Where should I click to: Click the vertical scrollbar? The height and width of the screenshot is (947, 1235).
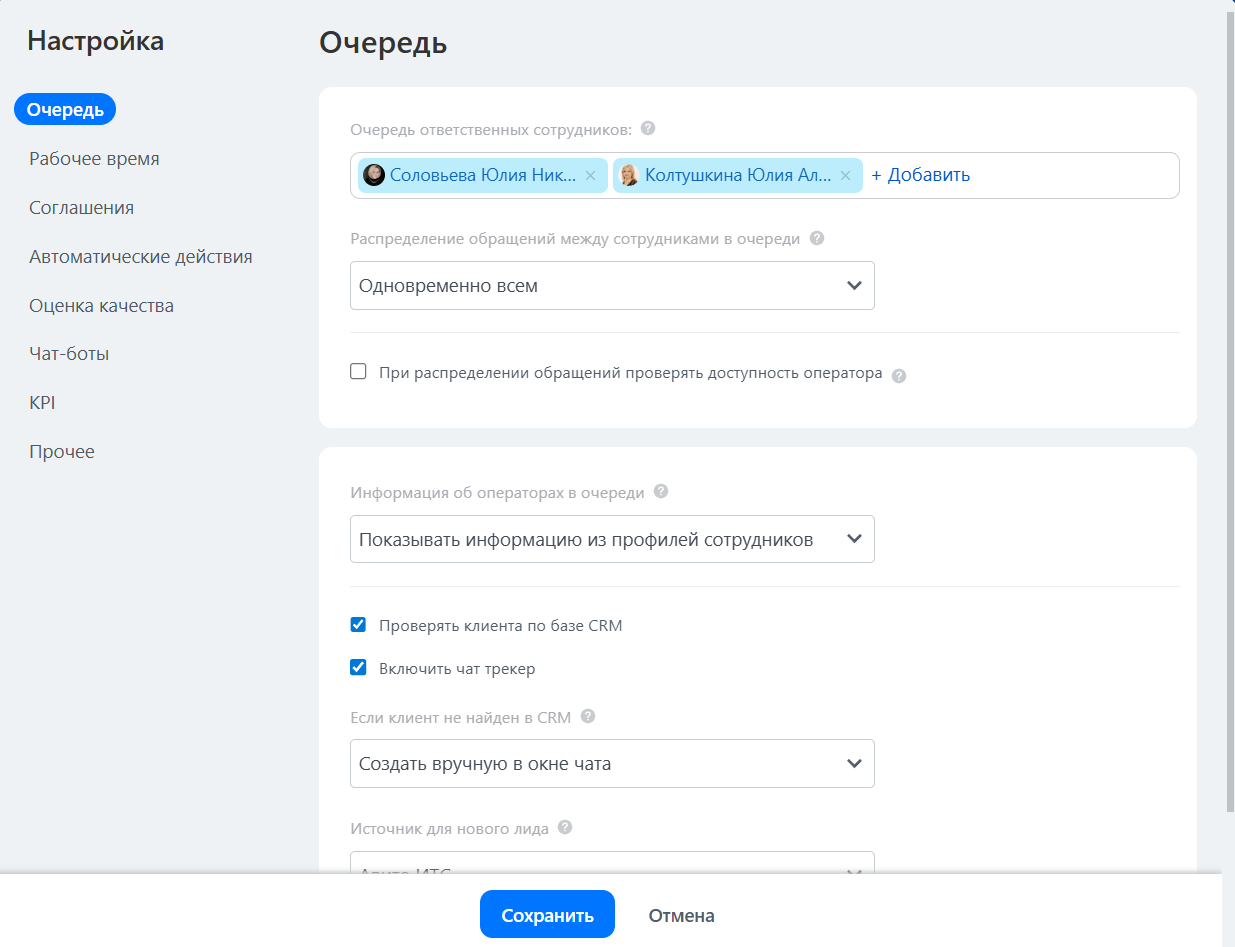pyautogui.click(x=1229, y=410)
